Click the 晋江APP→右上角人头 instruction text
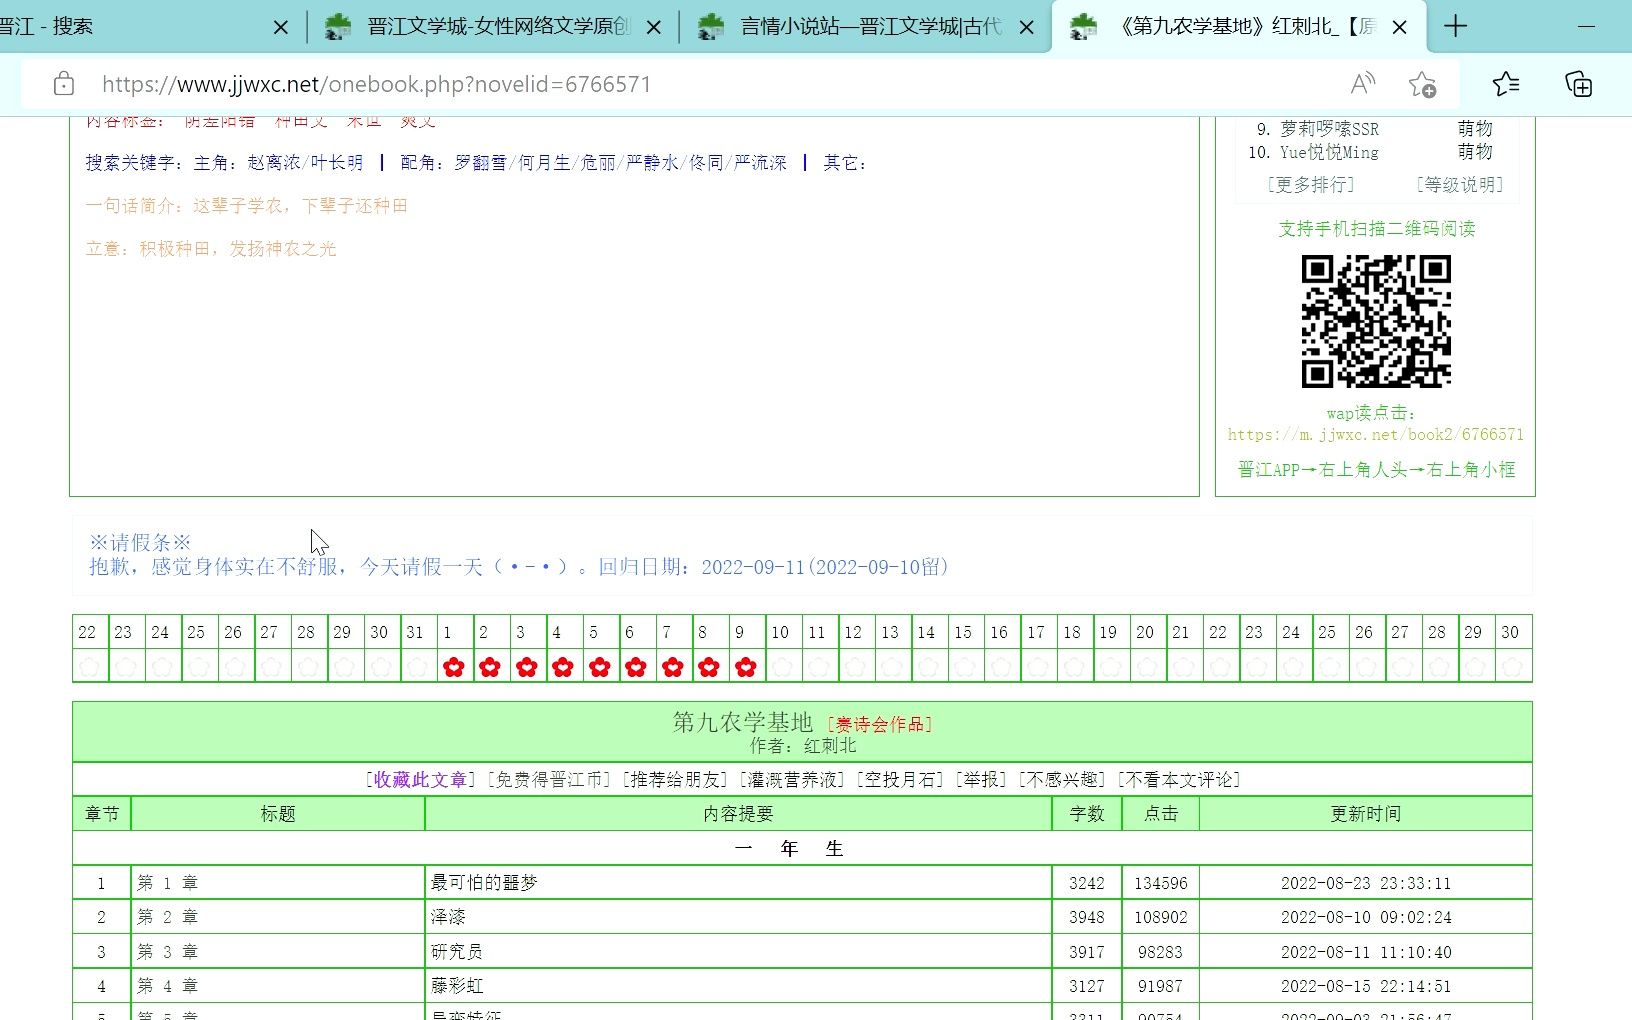Image resolution: width=1632 pixels, height=1020 pixels. tap(1376, 470)
